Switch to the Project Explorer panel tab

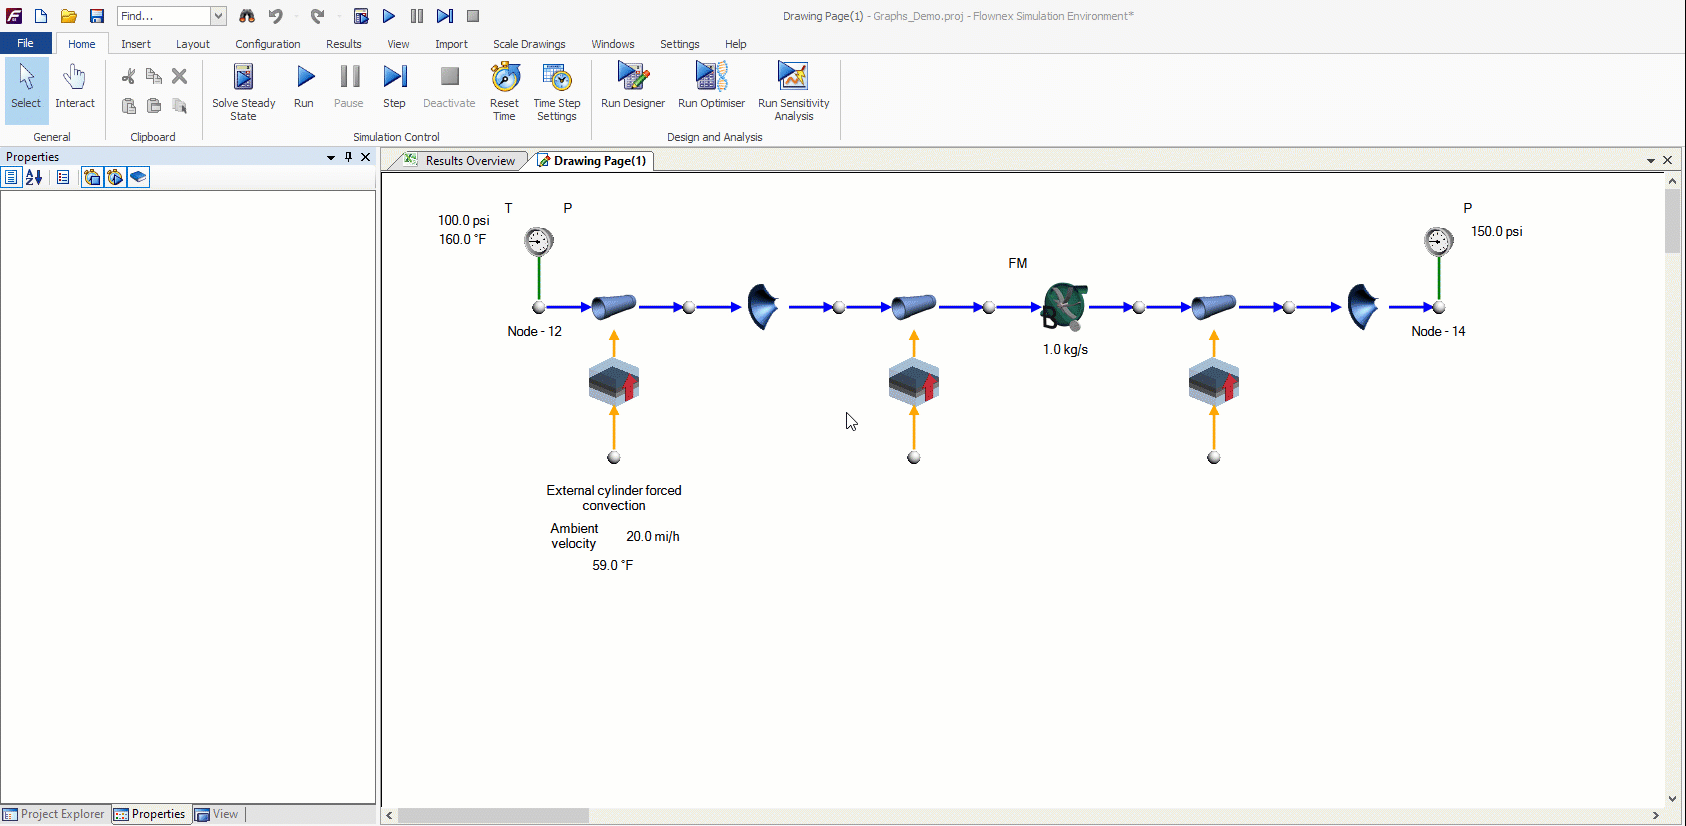coord(54,814)
